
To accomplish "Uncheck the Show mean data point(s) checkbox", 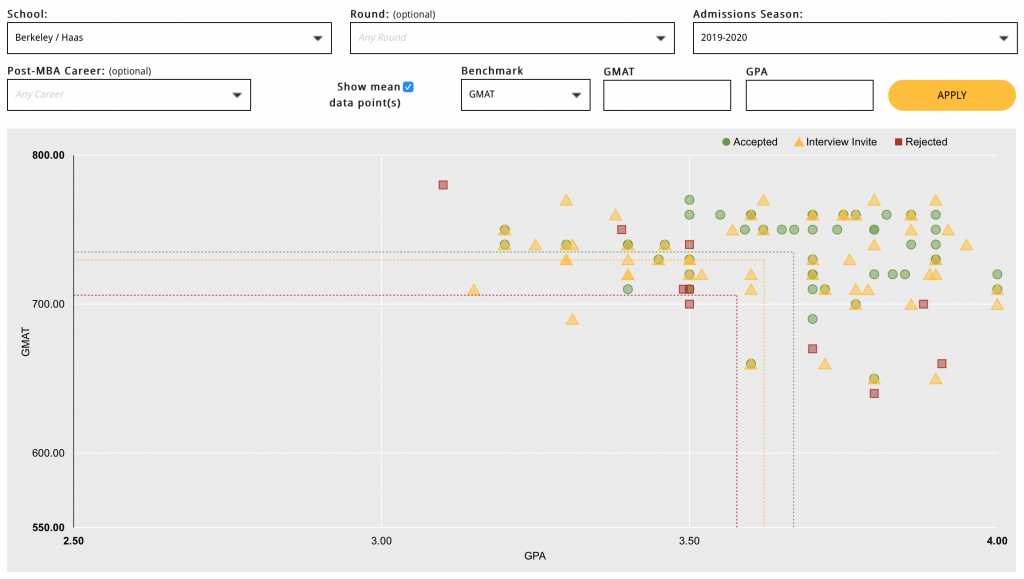I will [x=408, y=87].
